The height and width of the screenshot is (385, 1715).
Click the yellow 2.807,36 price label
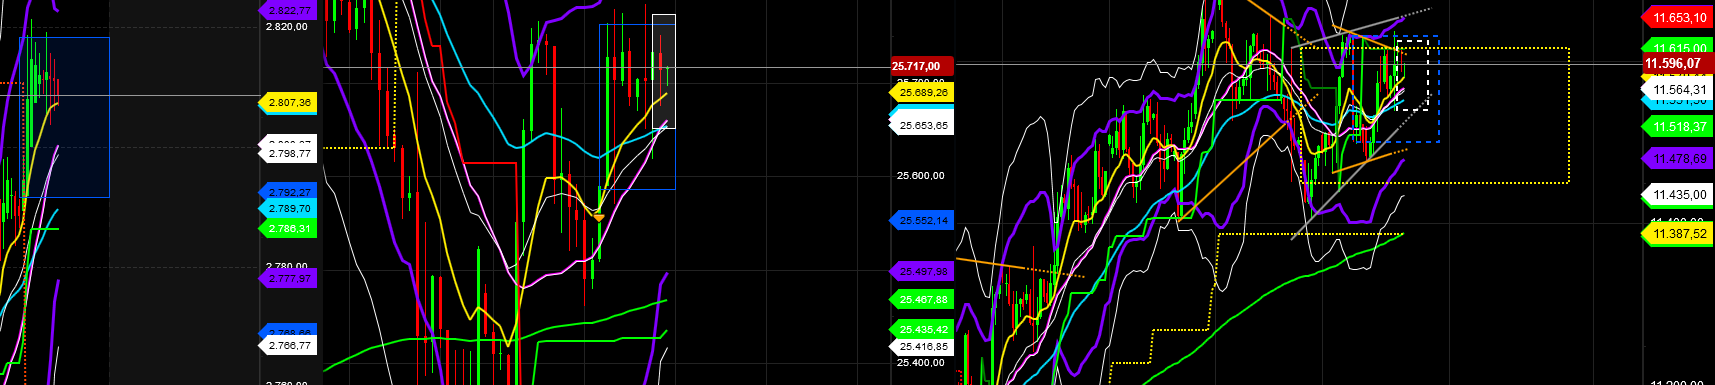point(288,102)
